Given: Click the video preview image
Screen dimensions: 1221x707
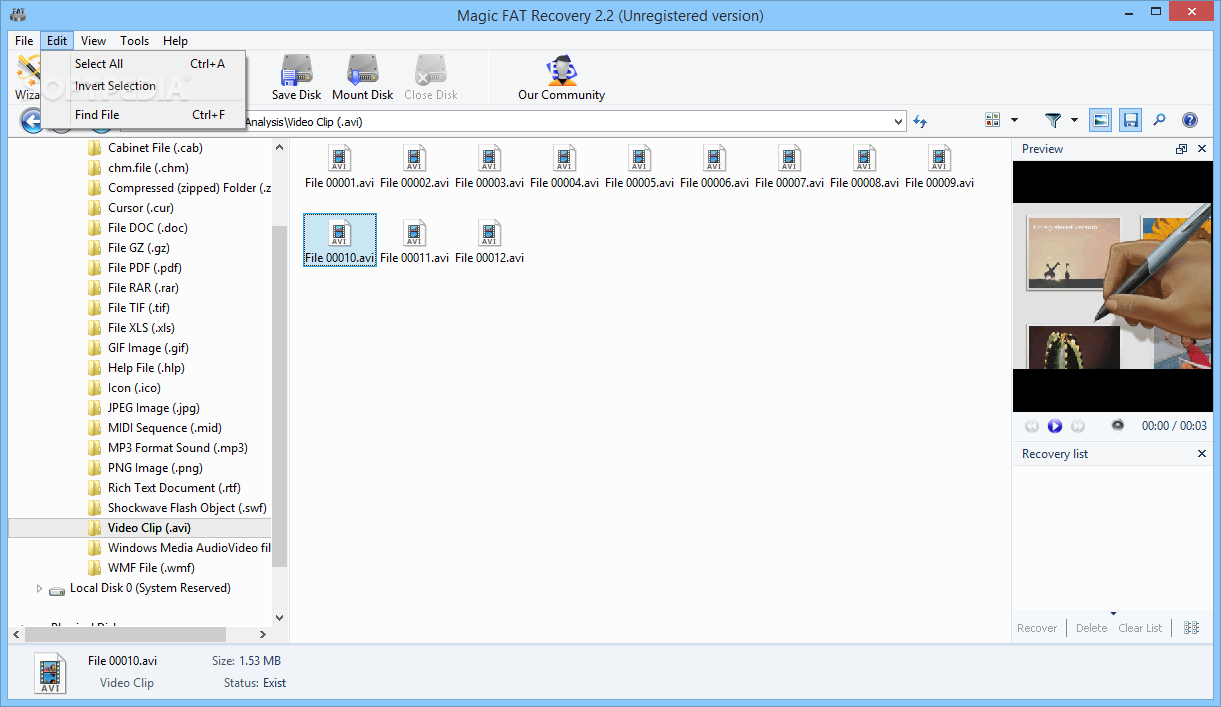Looking at the screenshot, I should pos(1112,286).
